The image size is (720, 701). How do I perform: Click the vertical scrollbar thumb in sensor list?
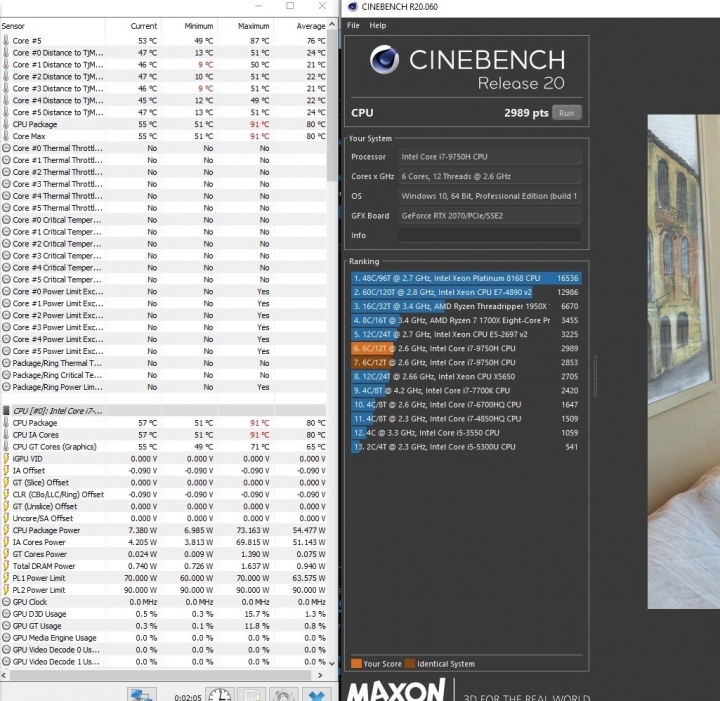(x=332, y=106)
